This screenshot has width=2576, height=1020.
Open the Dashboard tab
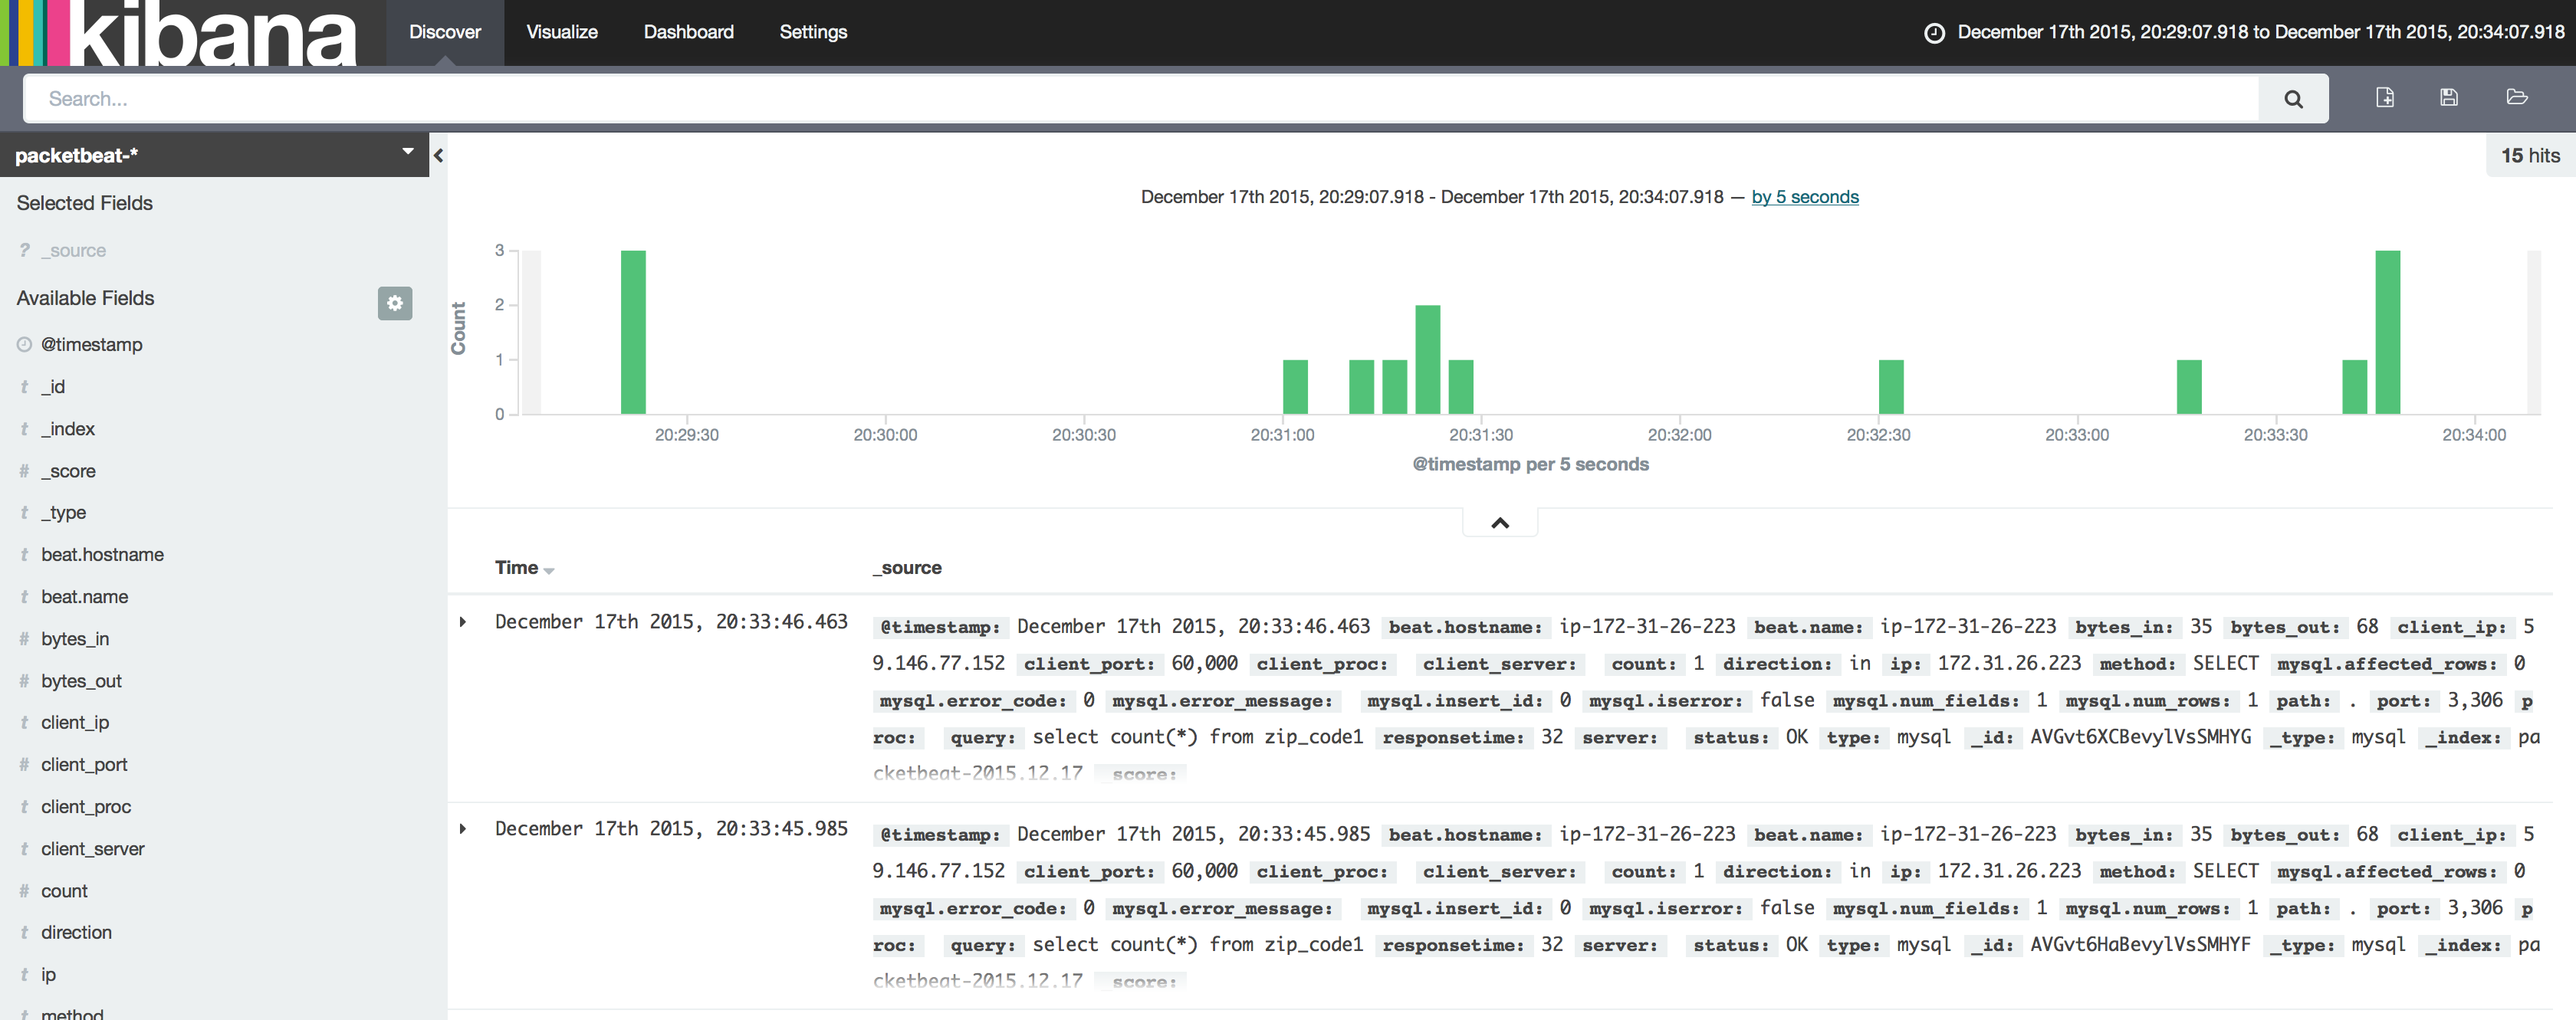(x=688, y=32)
